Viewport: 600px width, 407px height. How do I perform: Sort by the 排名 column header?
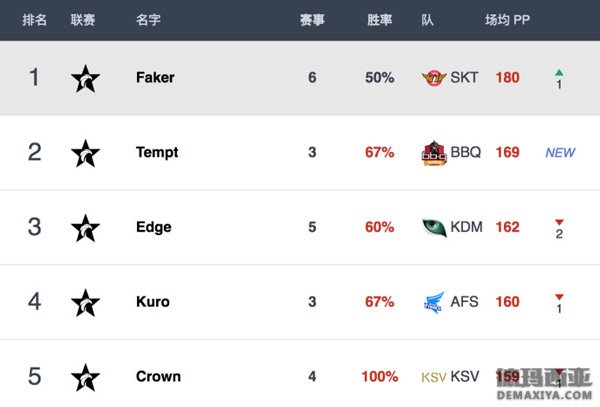(x=34, y=20)
